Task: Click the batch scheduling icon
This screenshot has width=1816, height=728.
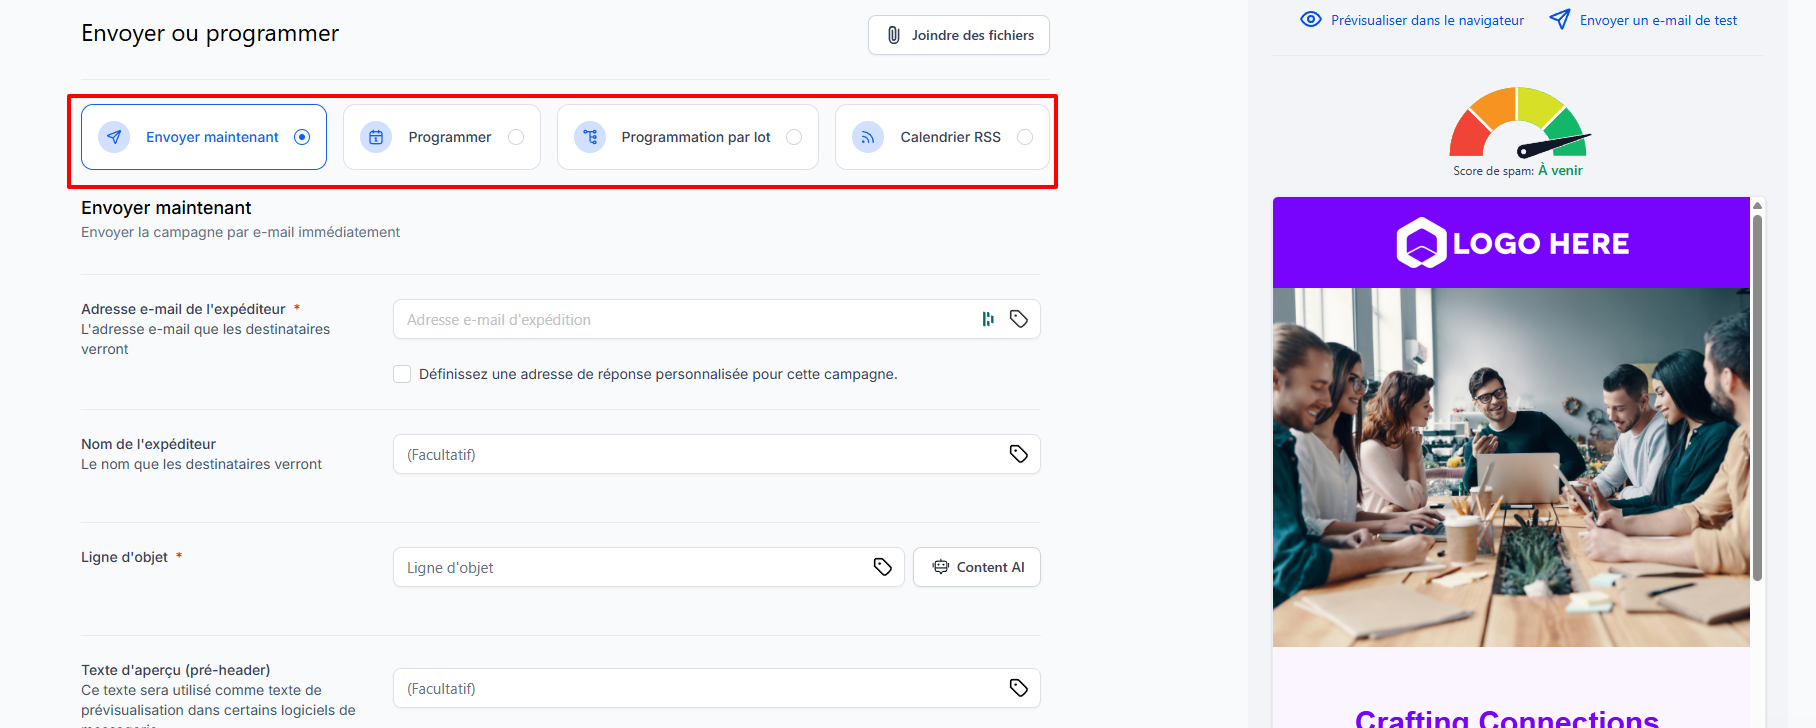Action: click(590, 137)
